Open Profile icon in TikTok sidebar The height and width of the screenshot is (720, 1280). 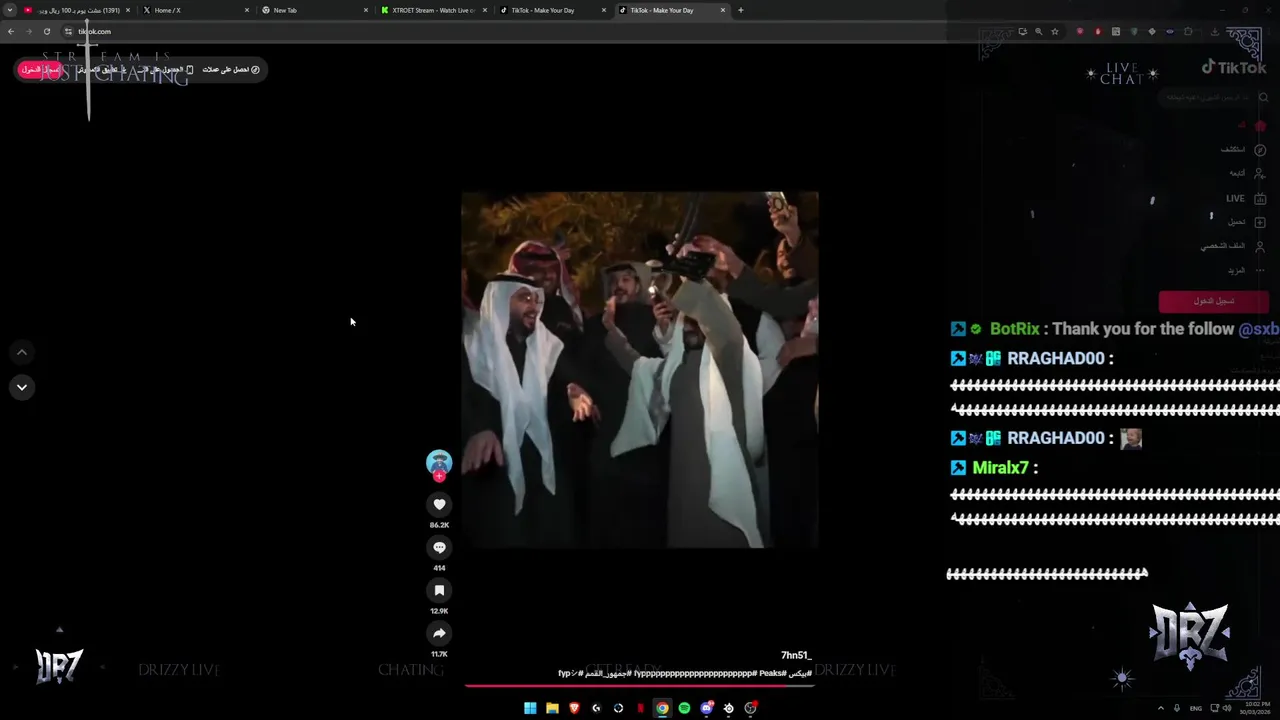click(1260, 246)
